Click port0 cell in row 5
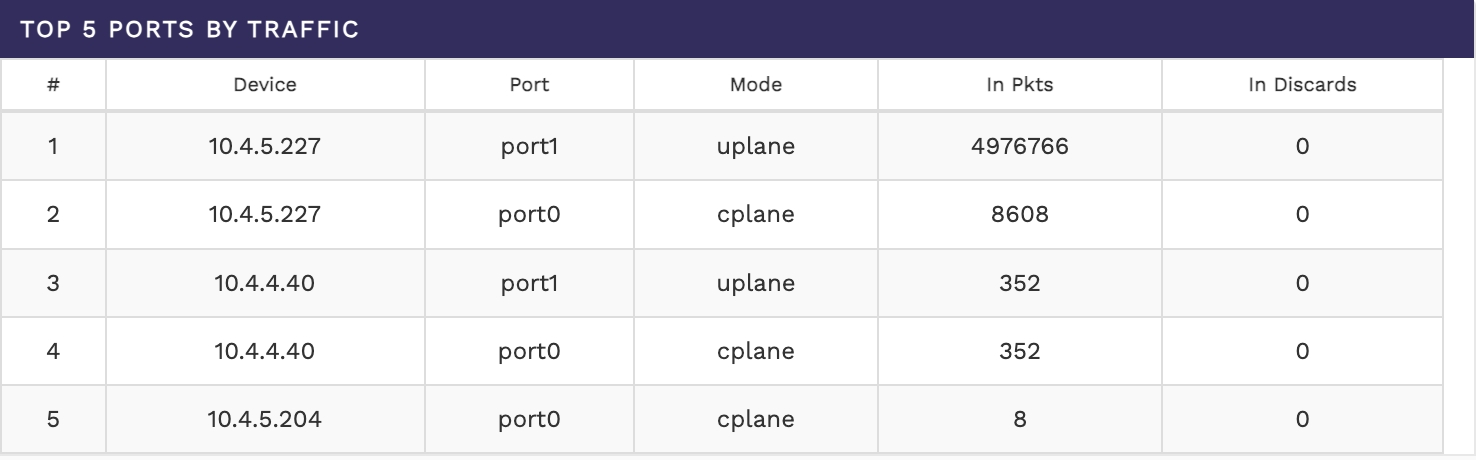 pos(529,419)
